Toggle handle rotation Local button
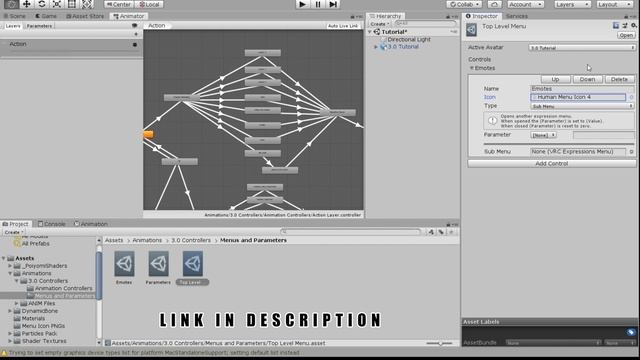 149,4
